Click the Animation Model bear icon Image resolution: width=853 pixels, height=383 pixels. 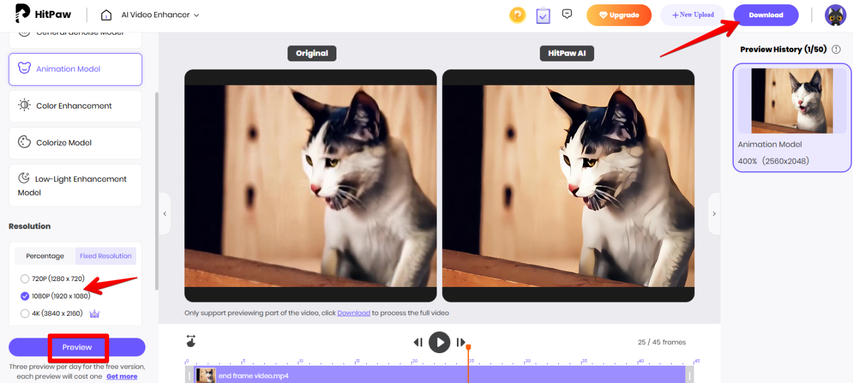[24, 69]
